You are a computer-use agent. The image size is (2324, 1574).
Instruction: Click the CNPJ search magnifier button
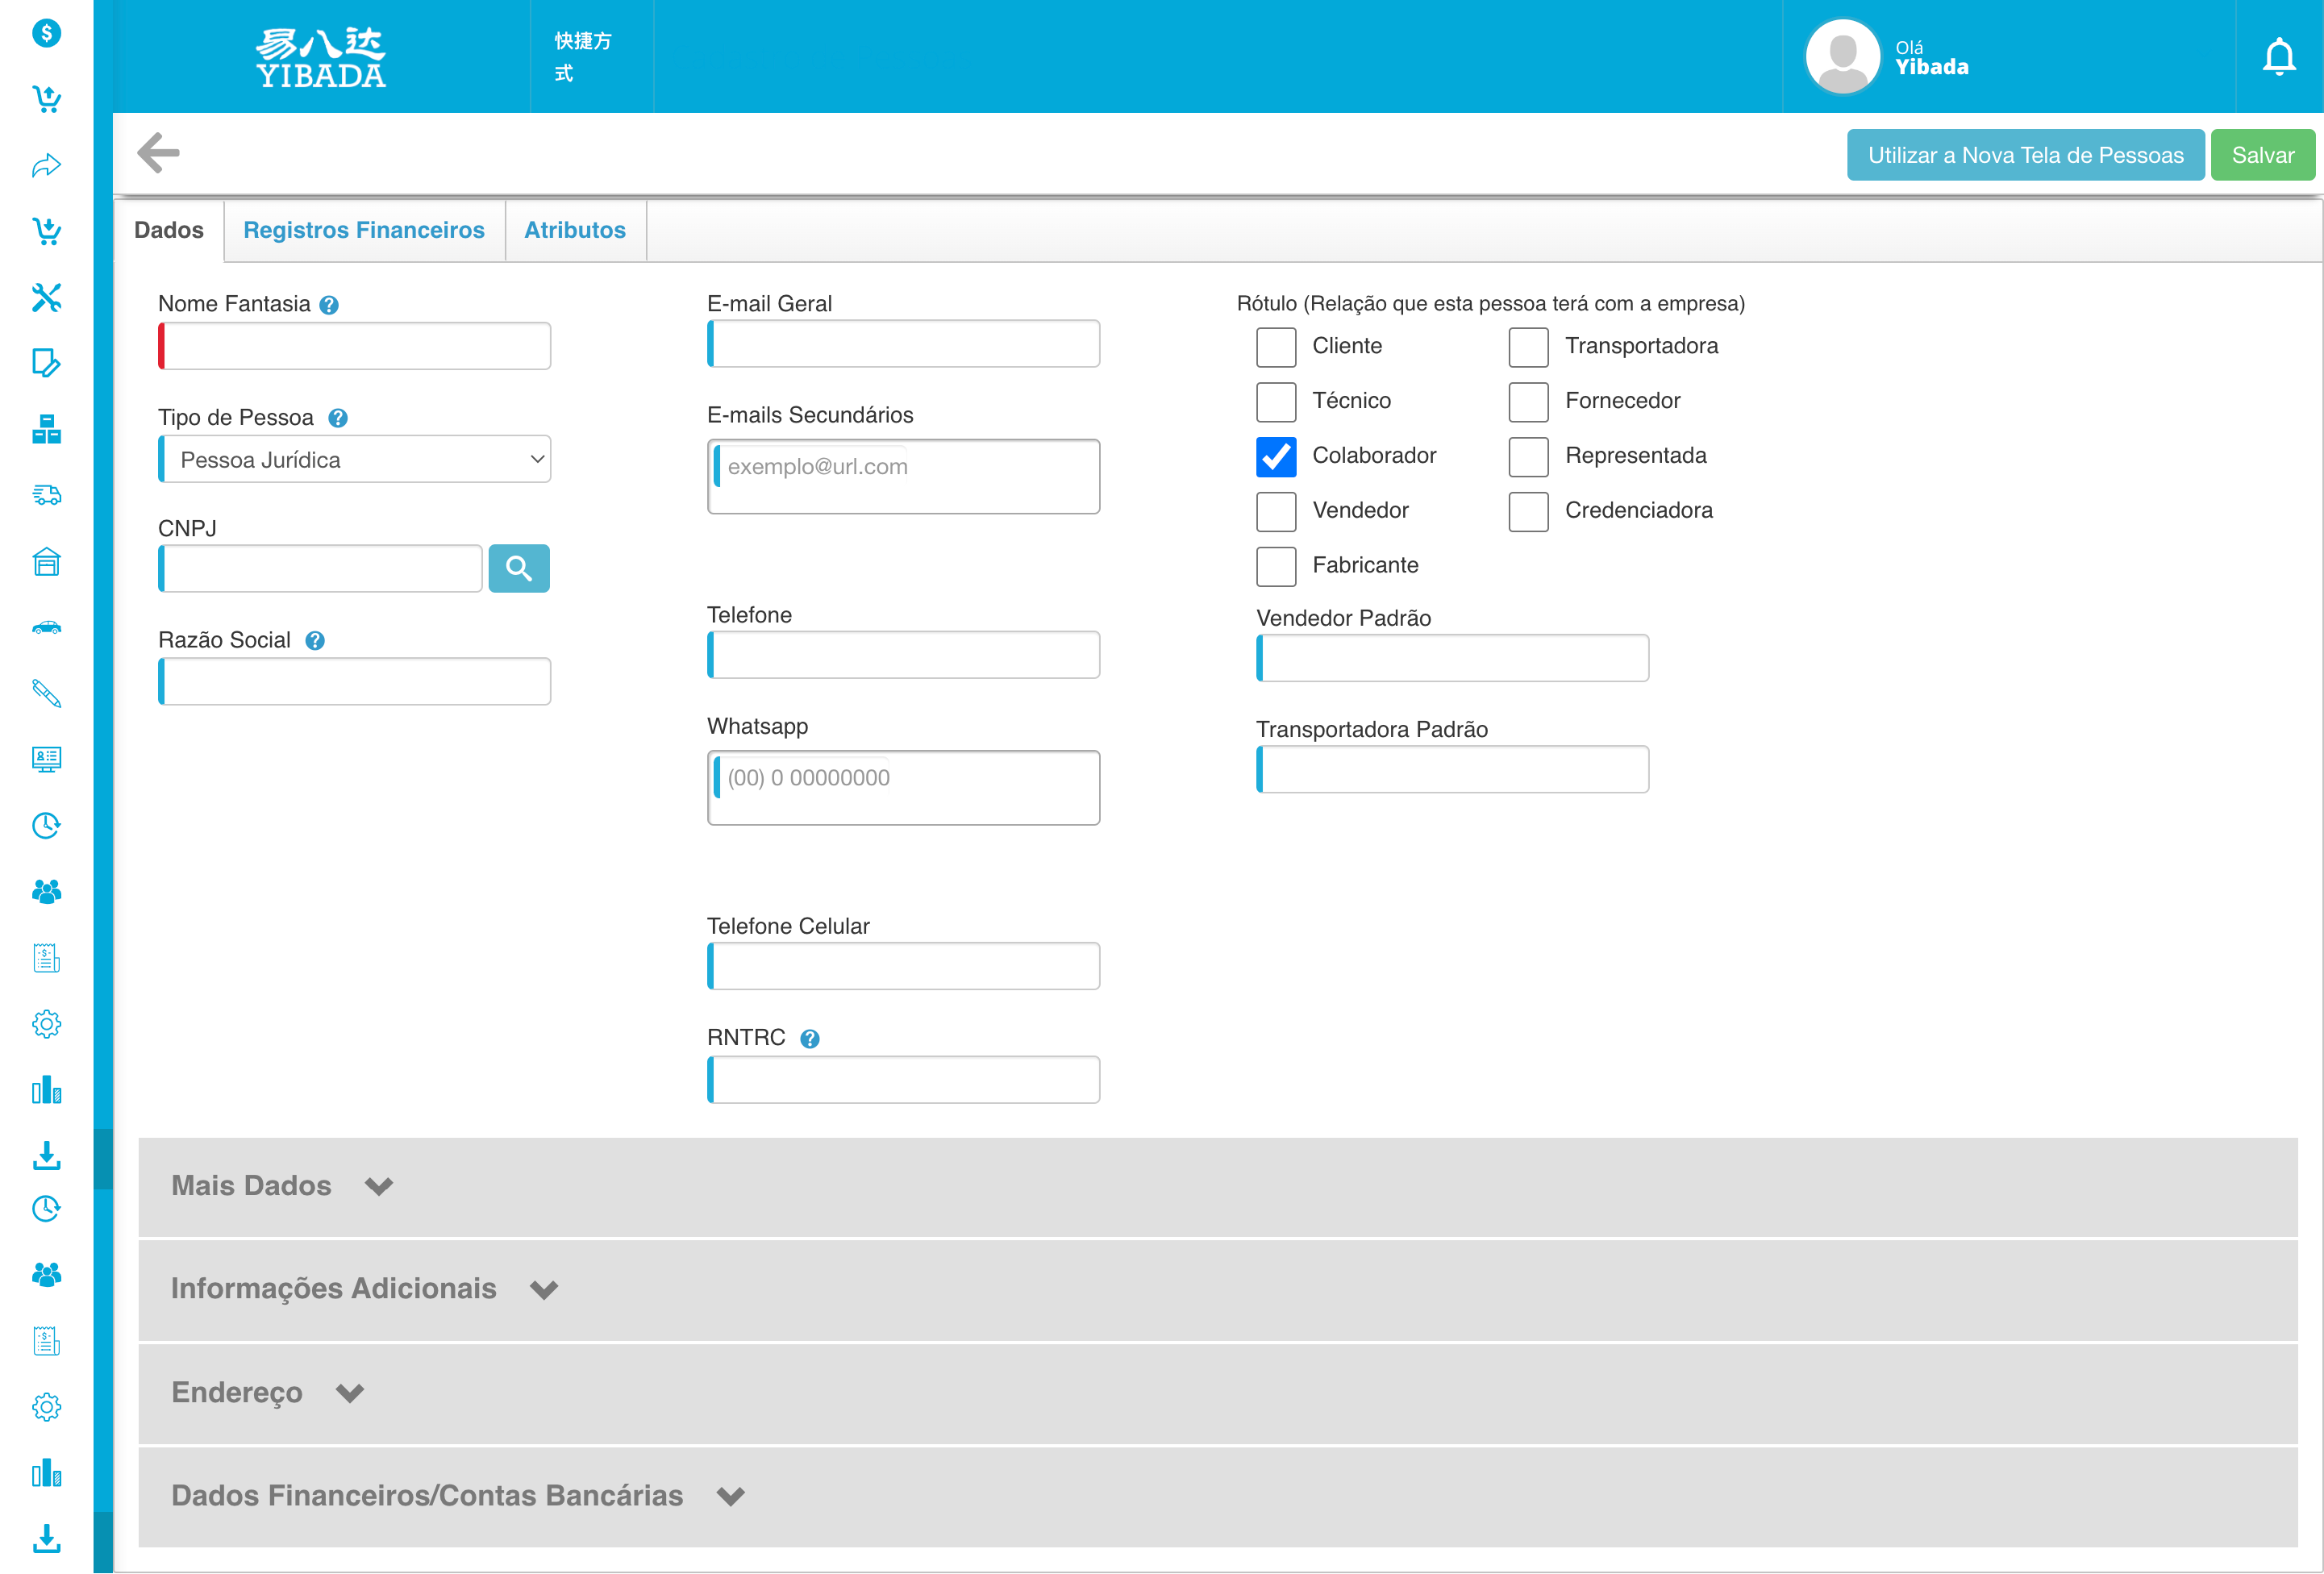pyautogui.click(x=518, y=568)
